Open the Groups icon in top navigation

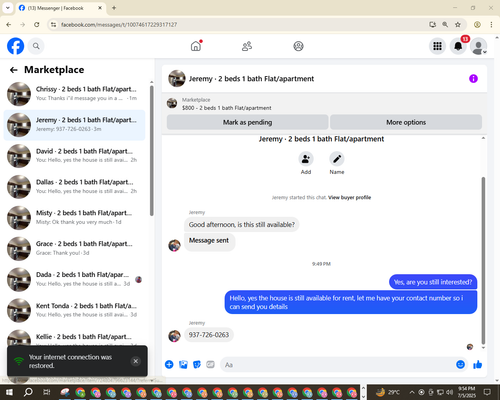tap(298, 46)
